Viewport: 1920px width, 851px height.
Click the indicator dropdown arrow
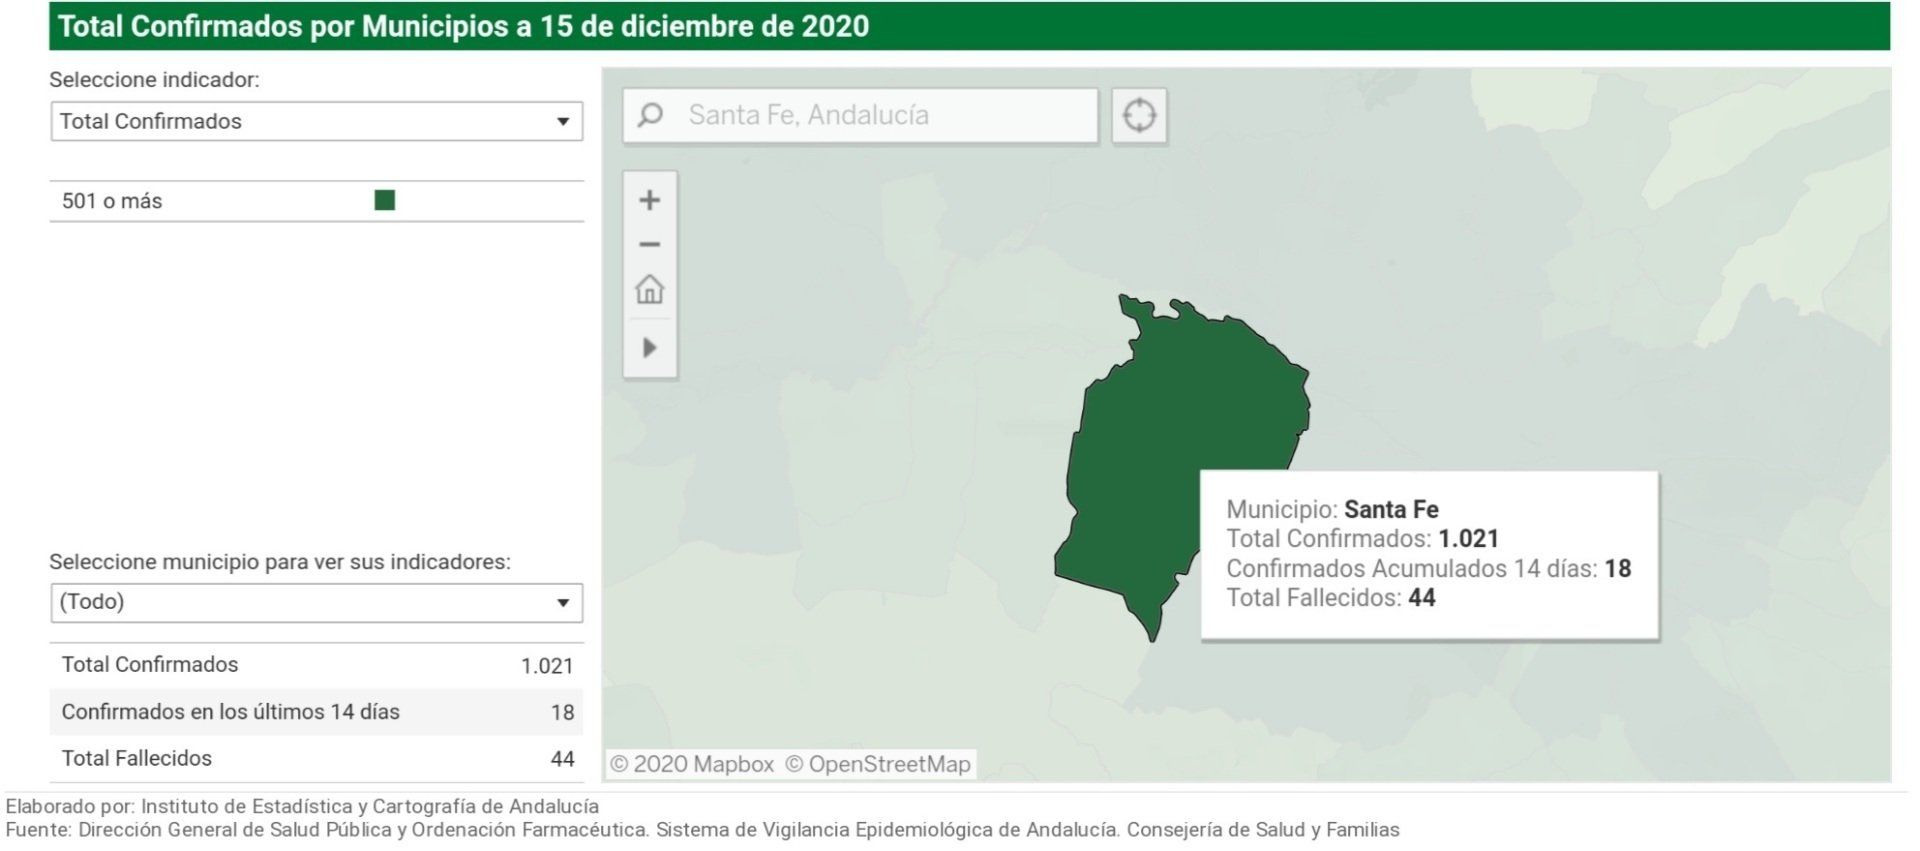[x=563, y=122]
